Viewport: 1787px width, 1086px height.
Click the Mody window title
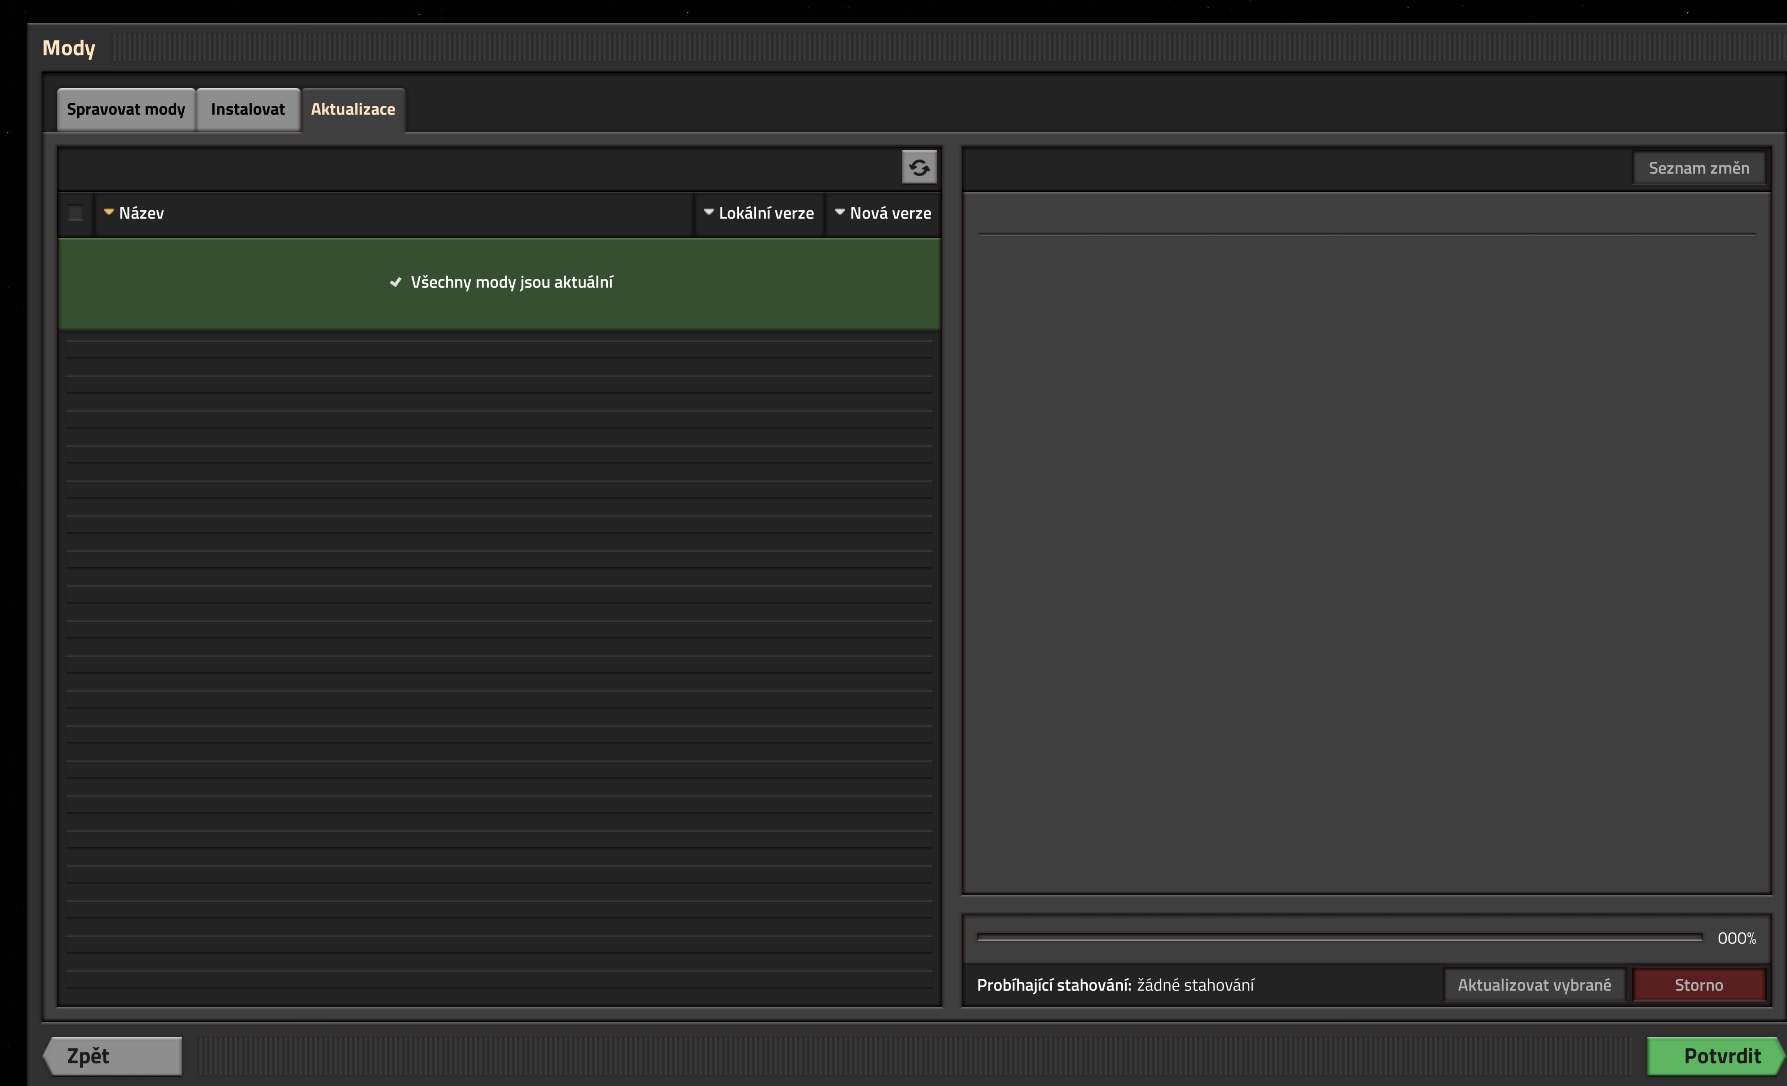coord(69,48)
